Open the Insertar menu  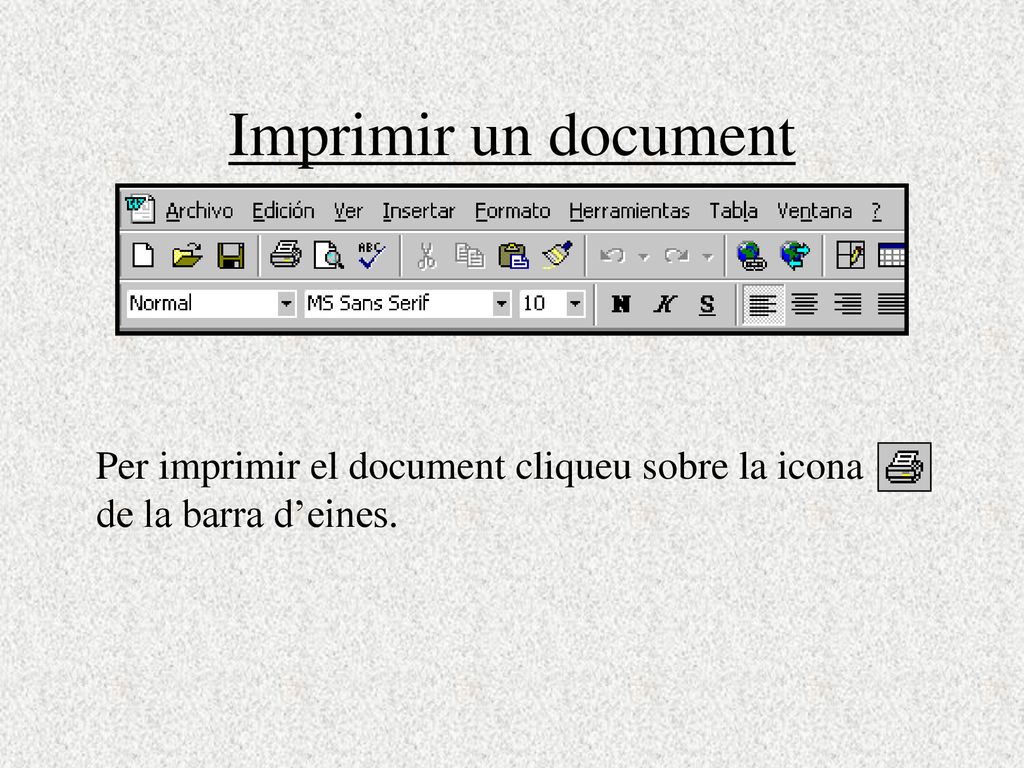tap(419, 211)
